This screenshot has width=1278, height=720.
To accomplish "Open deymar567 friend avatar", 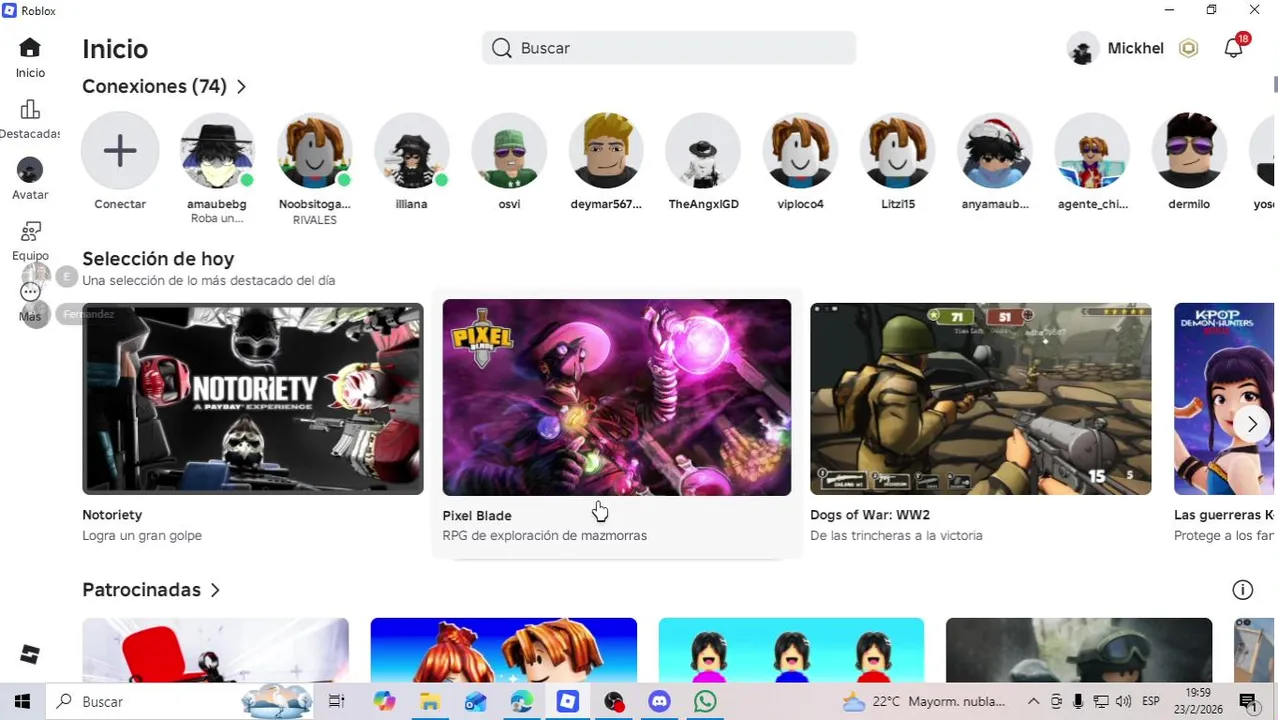I will (x=606, y=151).
